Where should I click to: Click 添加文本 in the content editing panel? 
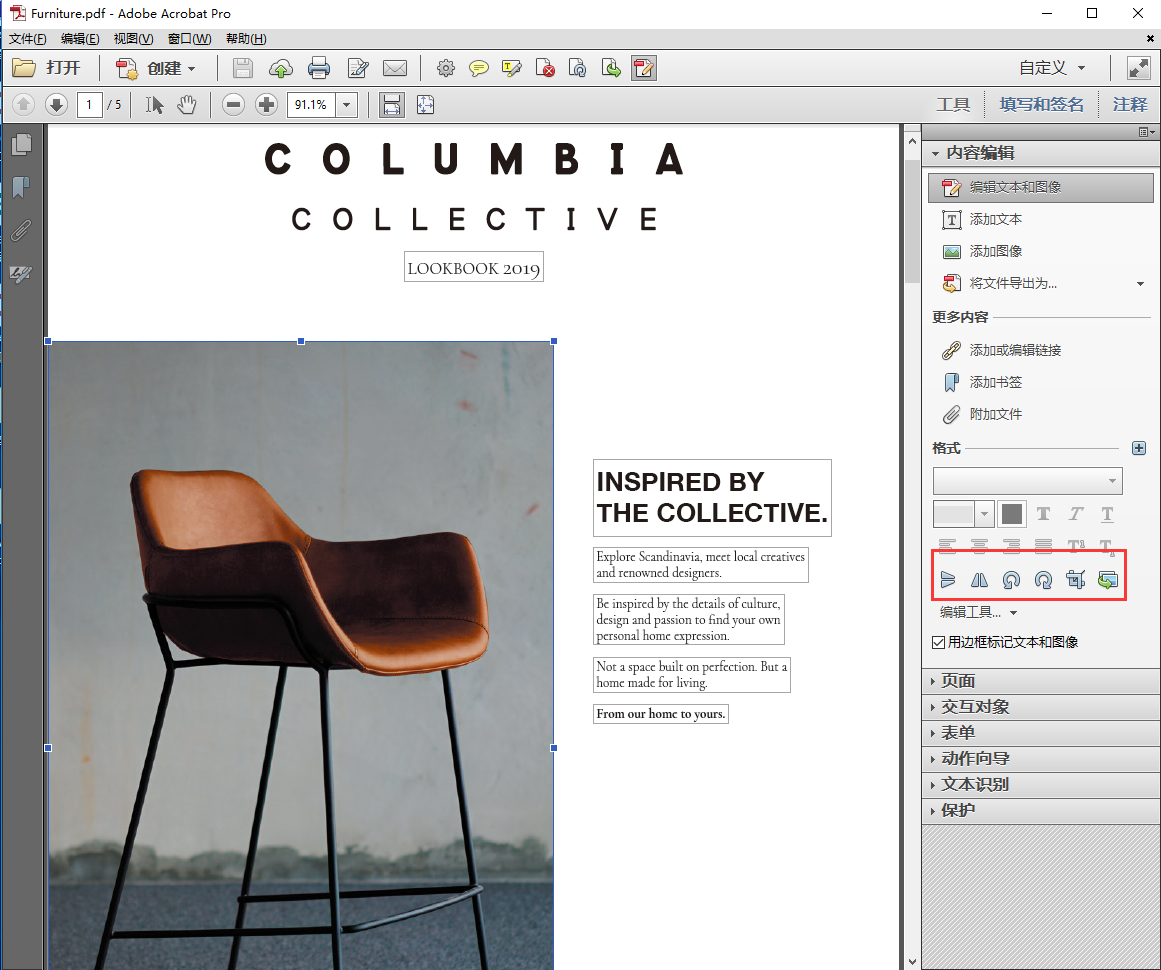pos(995,219)
